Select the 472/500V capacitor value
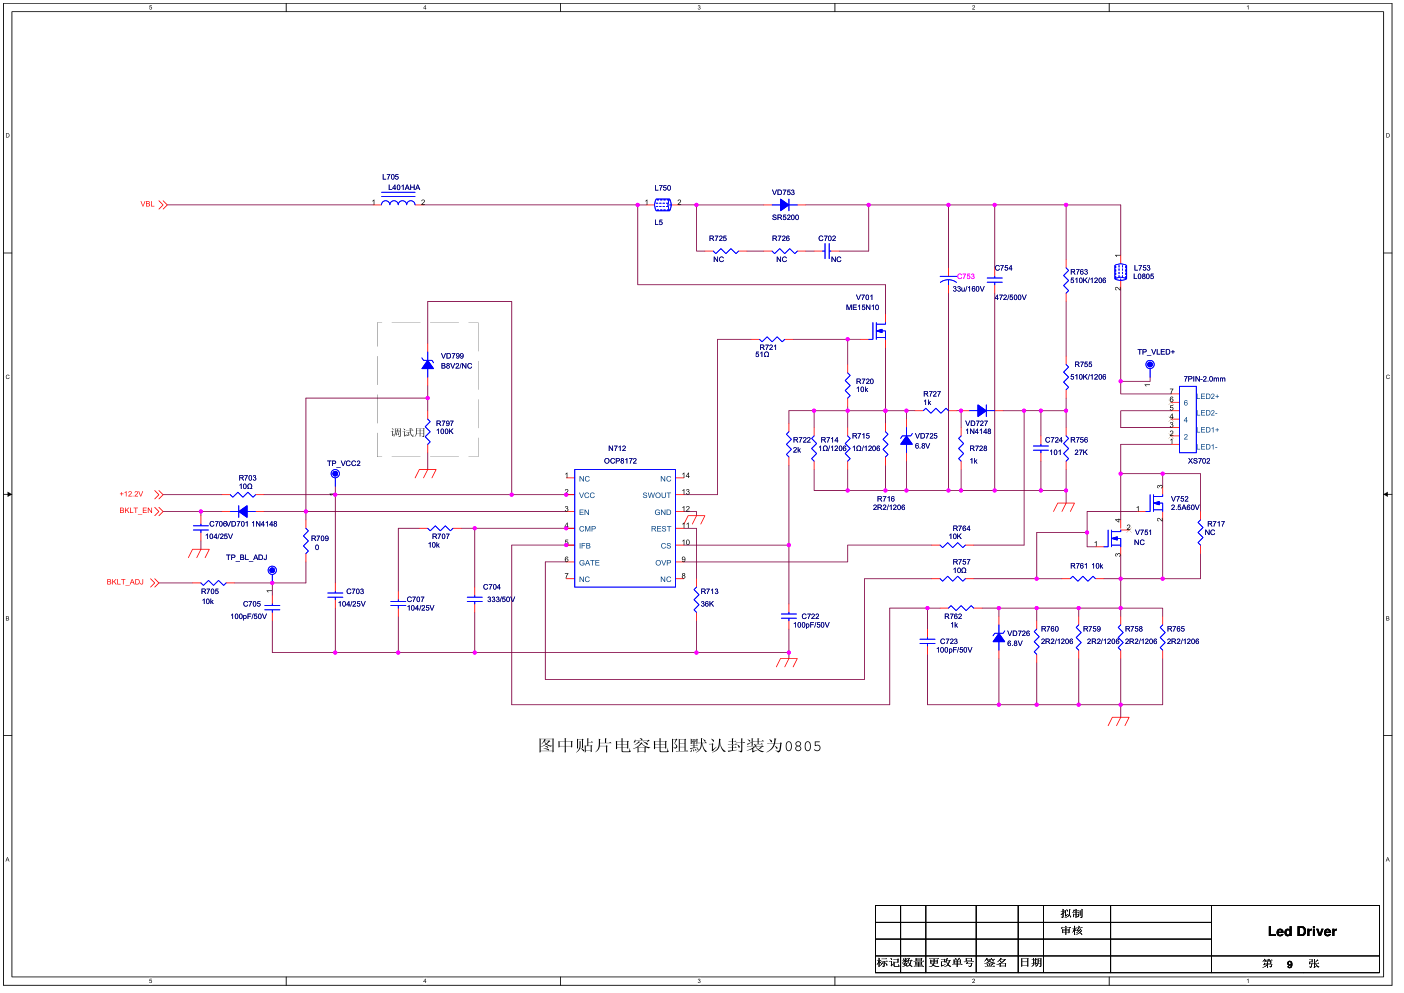 1011,298
